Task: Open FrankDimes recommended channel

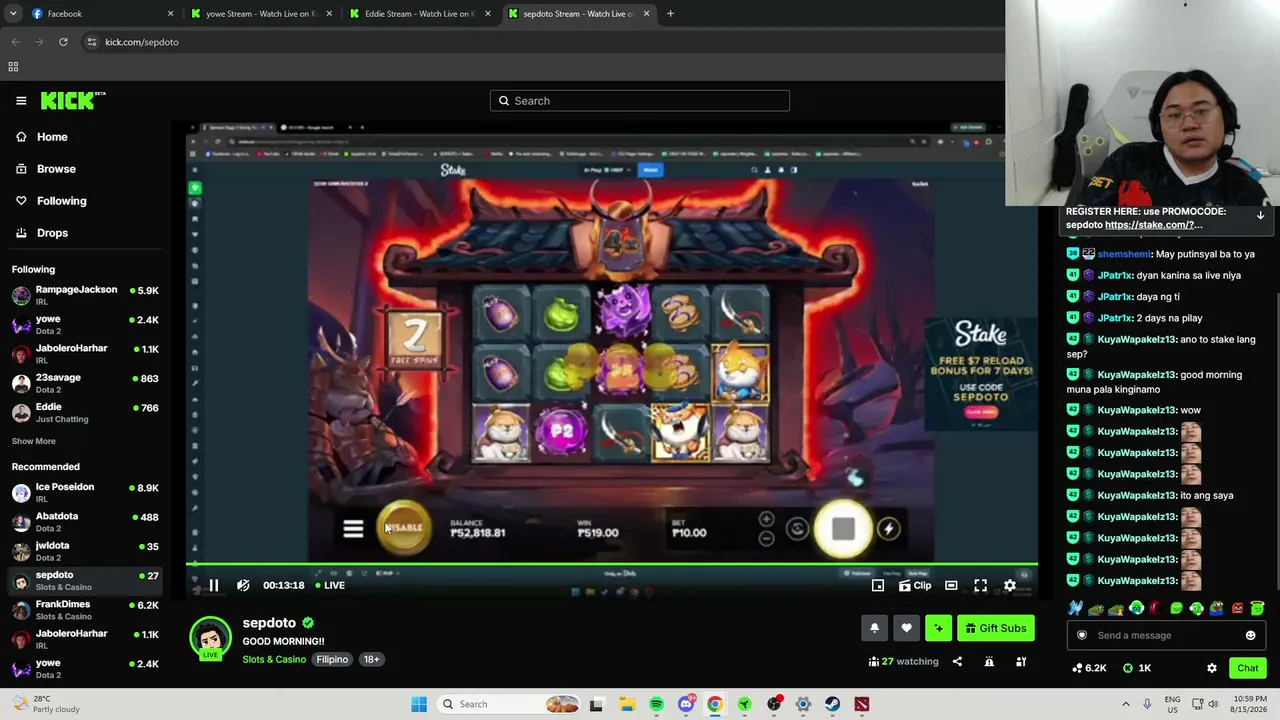Action: 85,609
